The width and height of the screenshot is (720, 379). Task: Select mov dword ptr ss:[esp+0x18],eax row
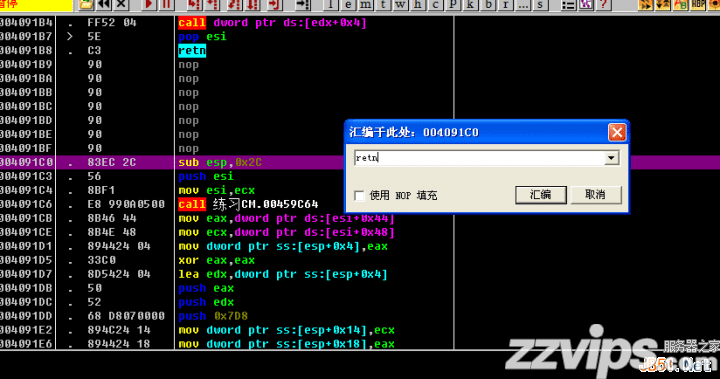287,344
